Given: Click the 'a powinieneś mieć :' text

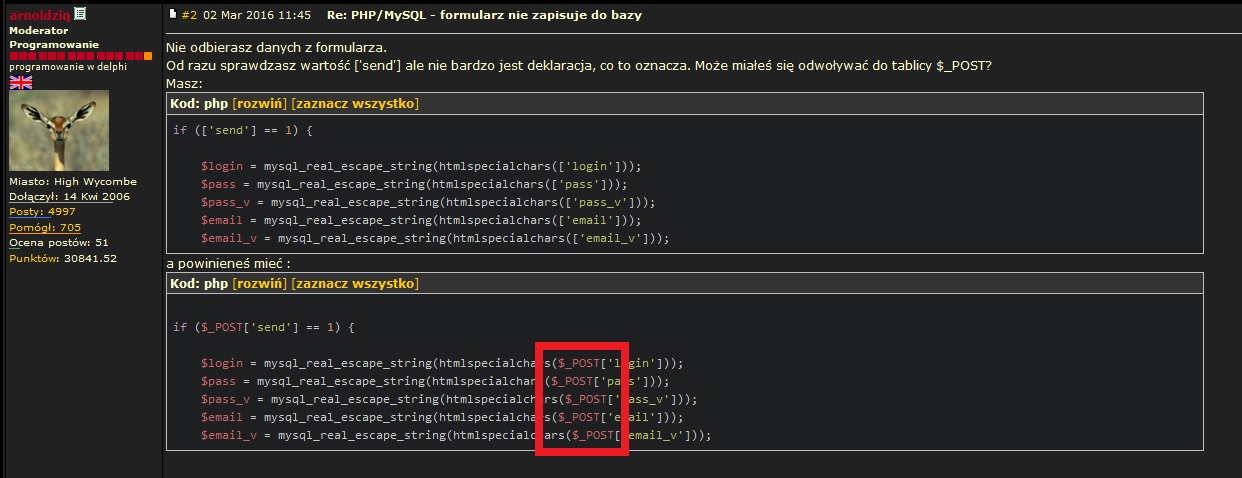Looking at the screenshot, I should coord(228,263).
